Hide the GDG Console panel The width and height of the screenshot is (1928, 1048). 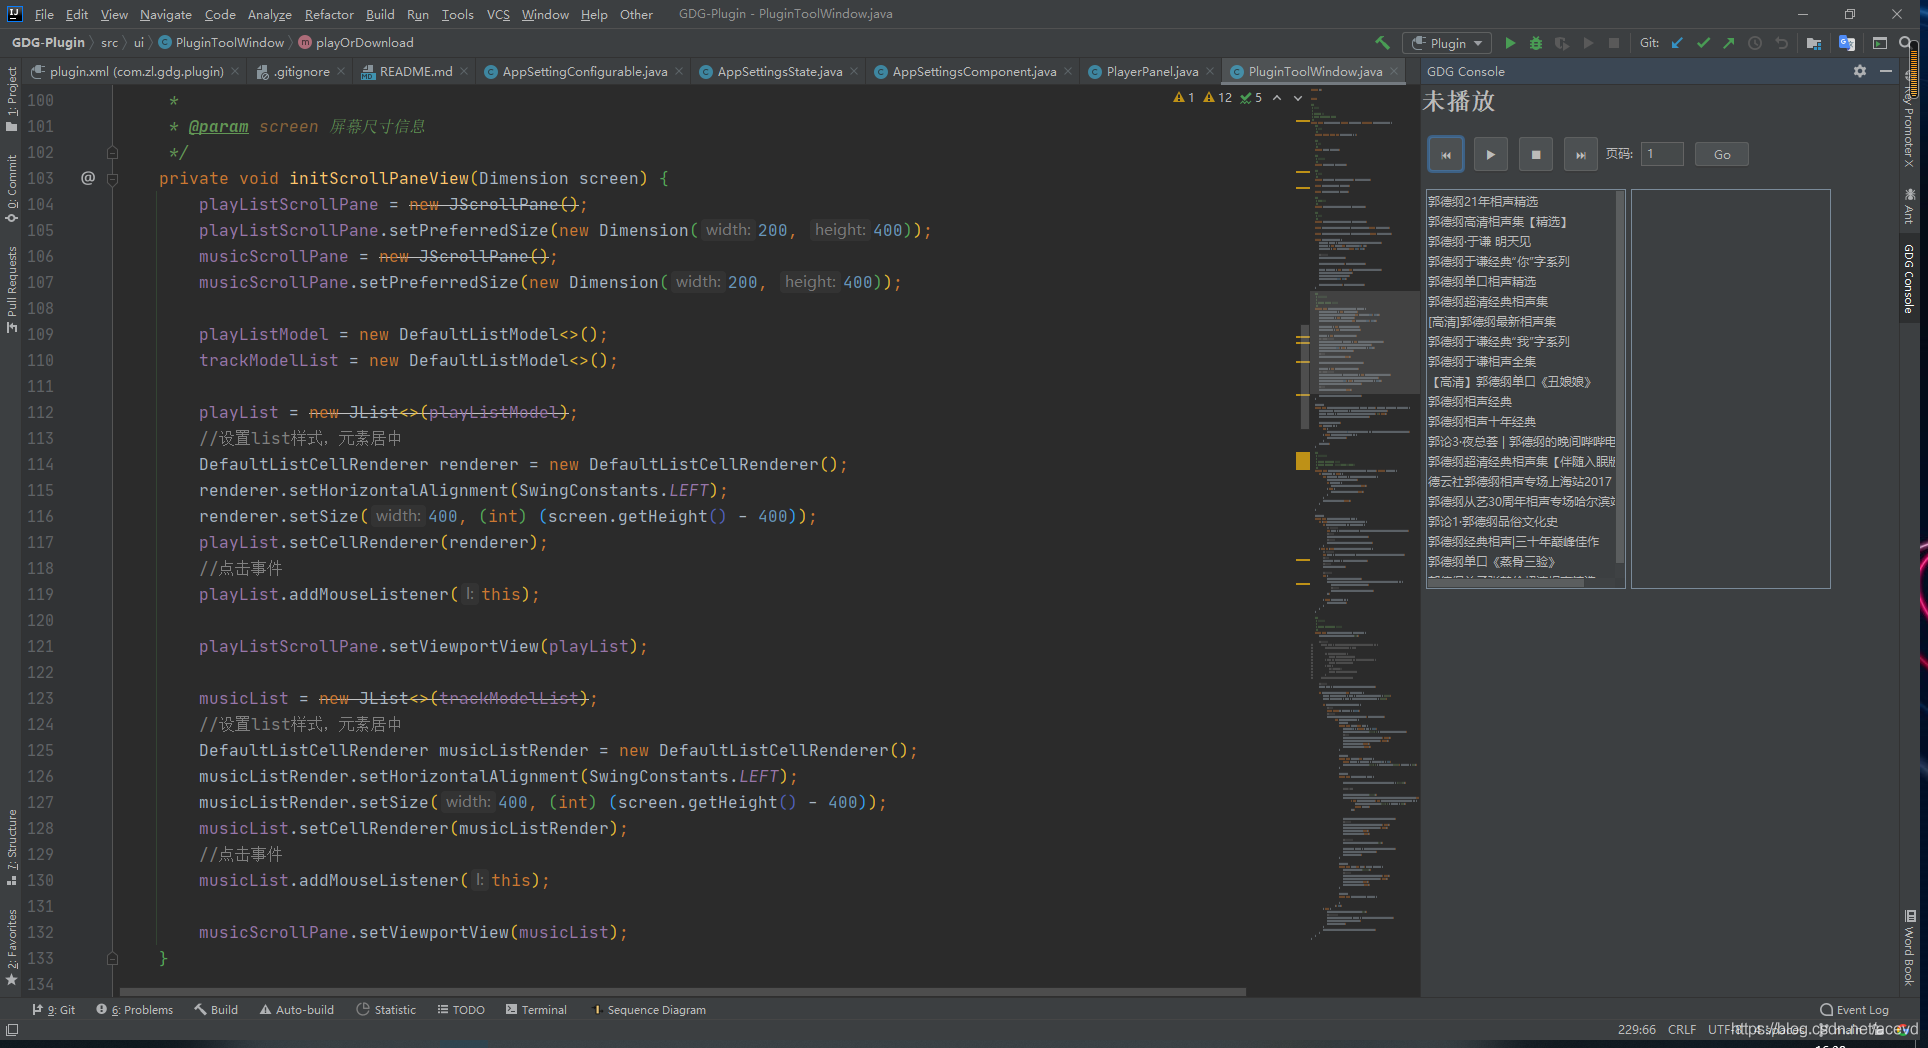pyautogui.click(x=1886, y=71)
